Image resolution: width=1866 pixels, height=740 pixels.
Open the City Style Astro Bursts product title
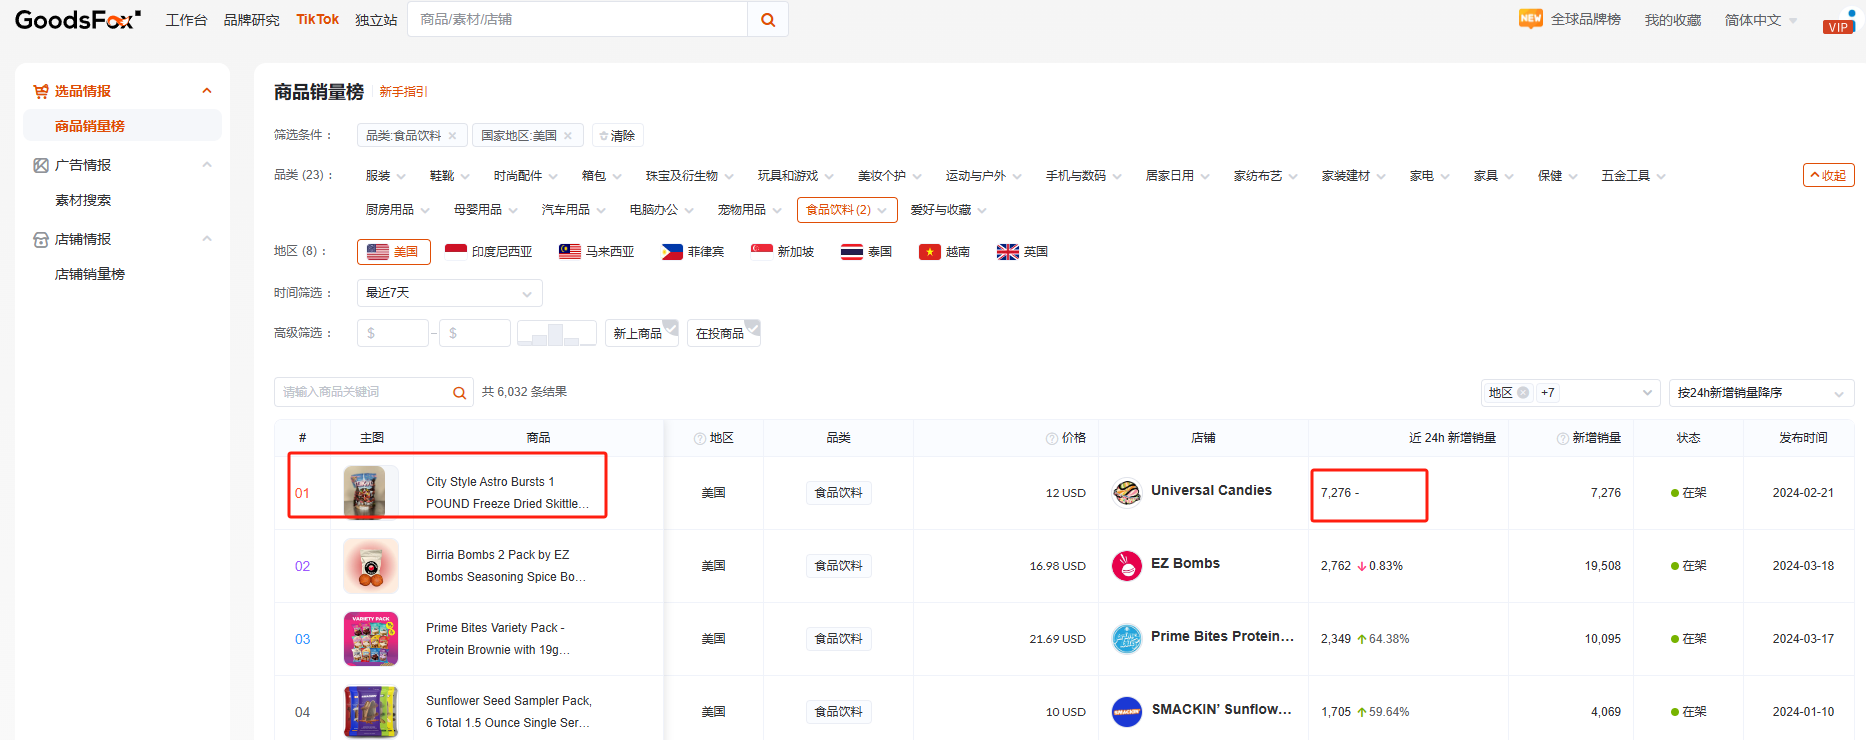coord(507,493)
